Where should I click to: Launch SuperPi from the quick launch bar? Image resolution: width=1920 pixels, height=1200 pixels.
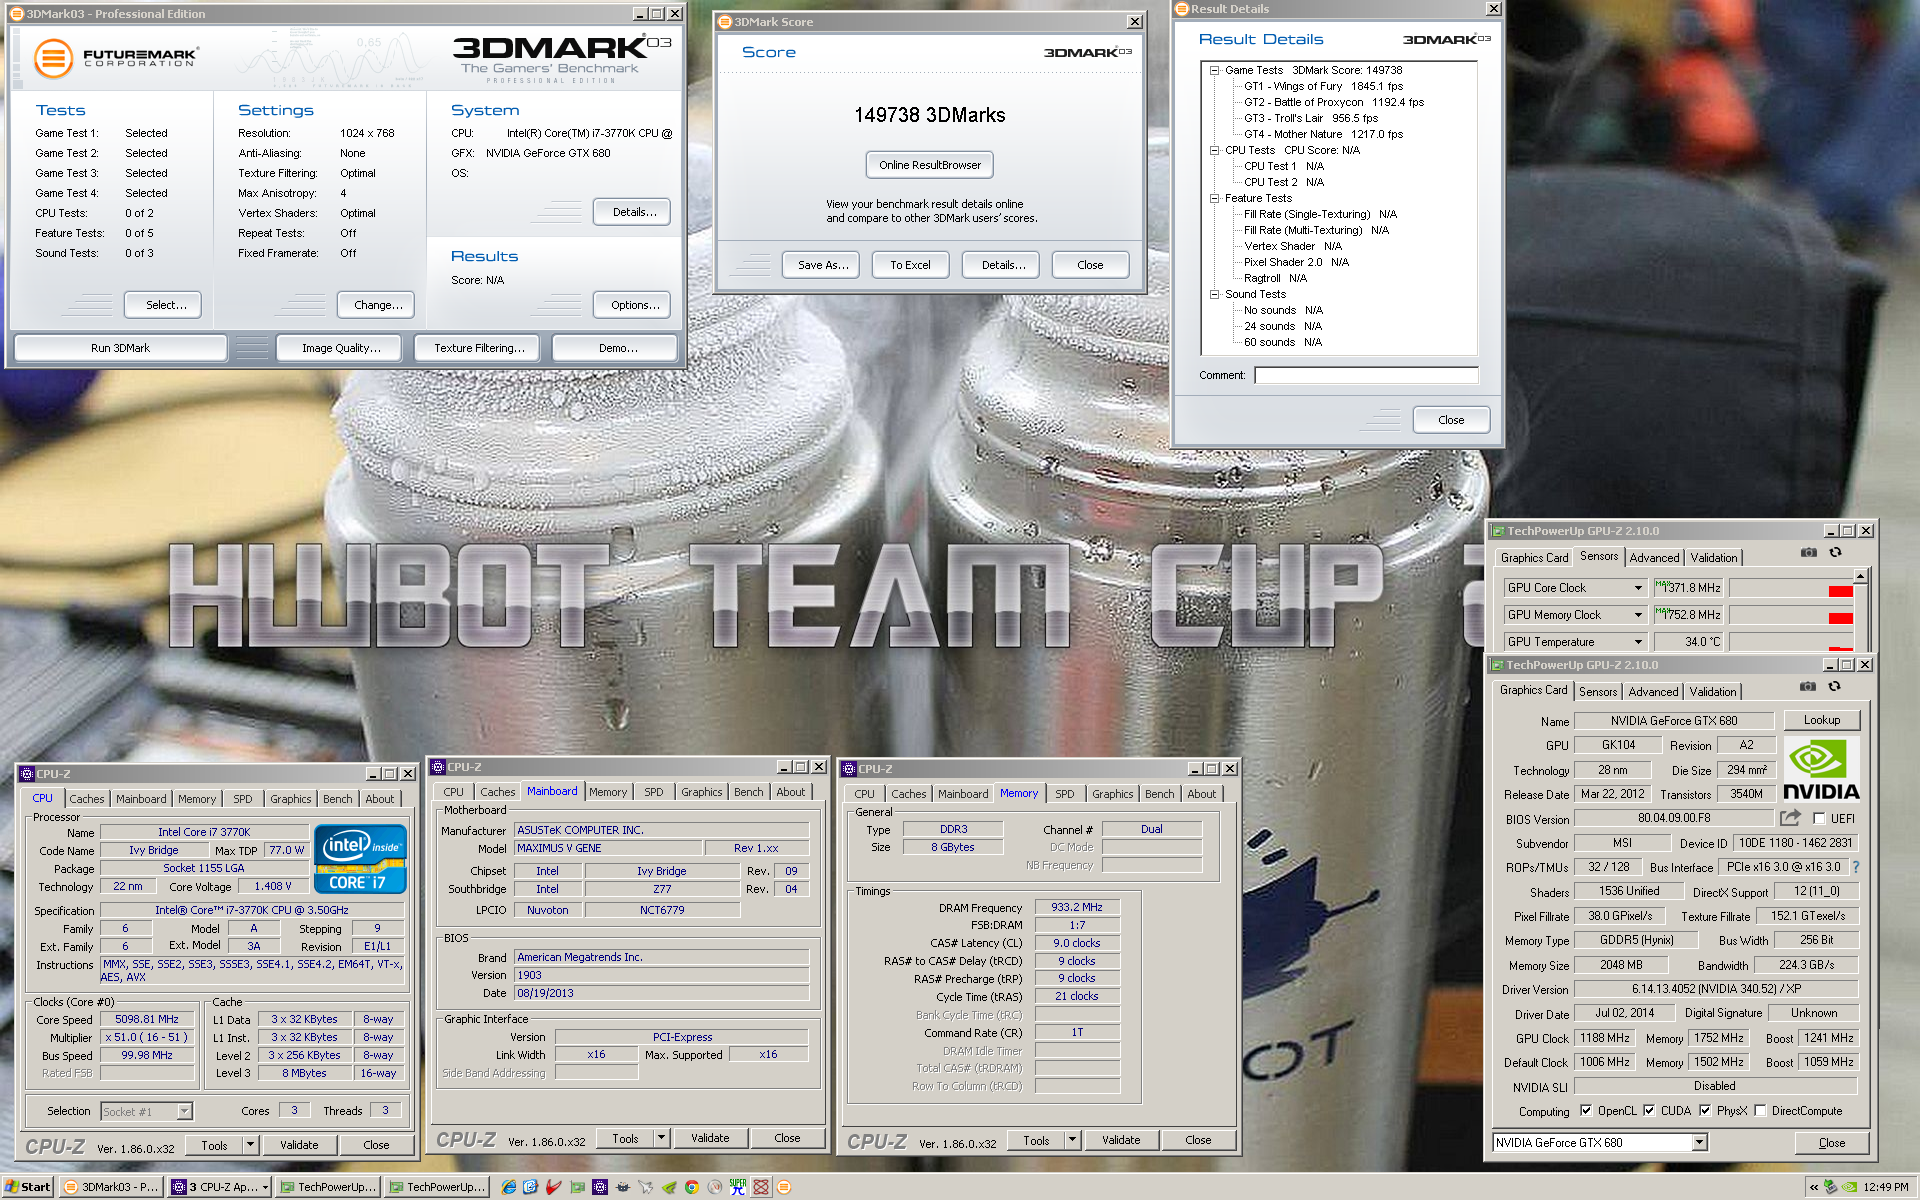[x=738, y=1187]
